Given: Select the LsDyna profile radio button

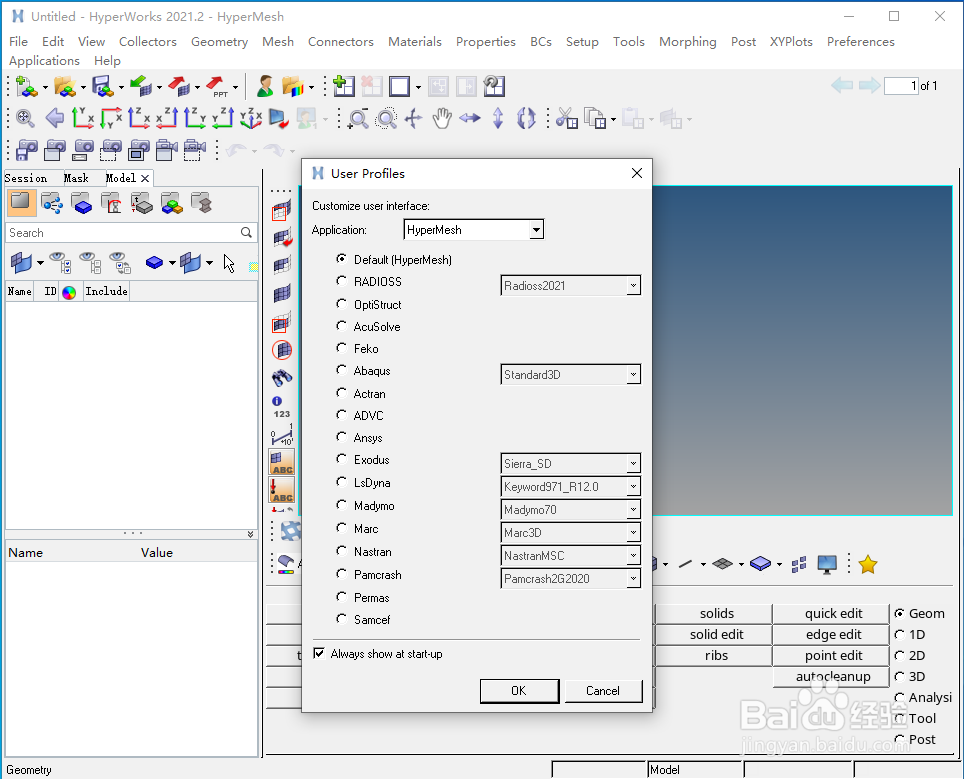Looking at the screenshot, I should pyautogui.click(x=341, y=482).
